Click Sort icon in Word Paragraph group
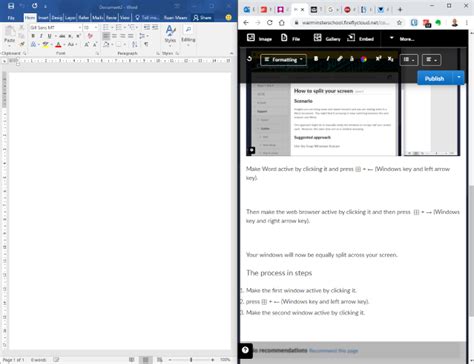474x364 pixels. click(135, 44)
